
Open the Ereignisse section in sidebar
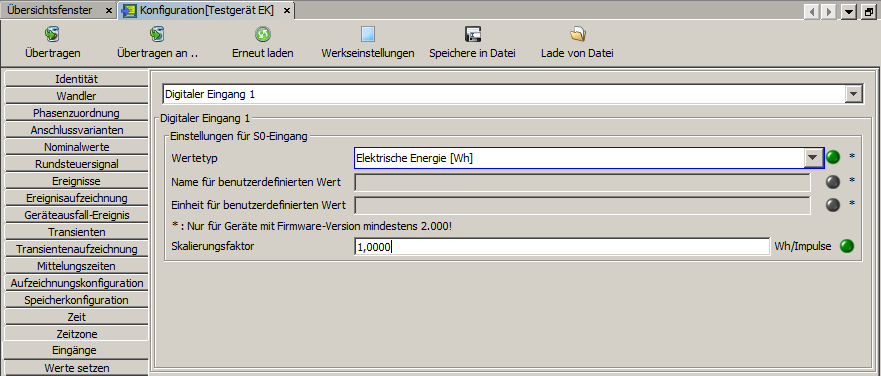click(x=76, y=181)
